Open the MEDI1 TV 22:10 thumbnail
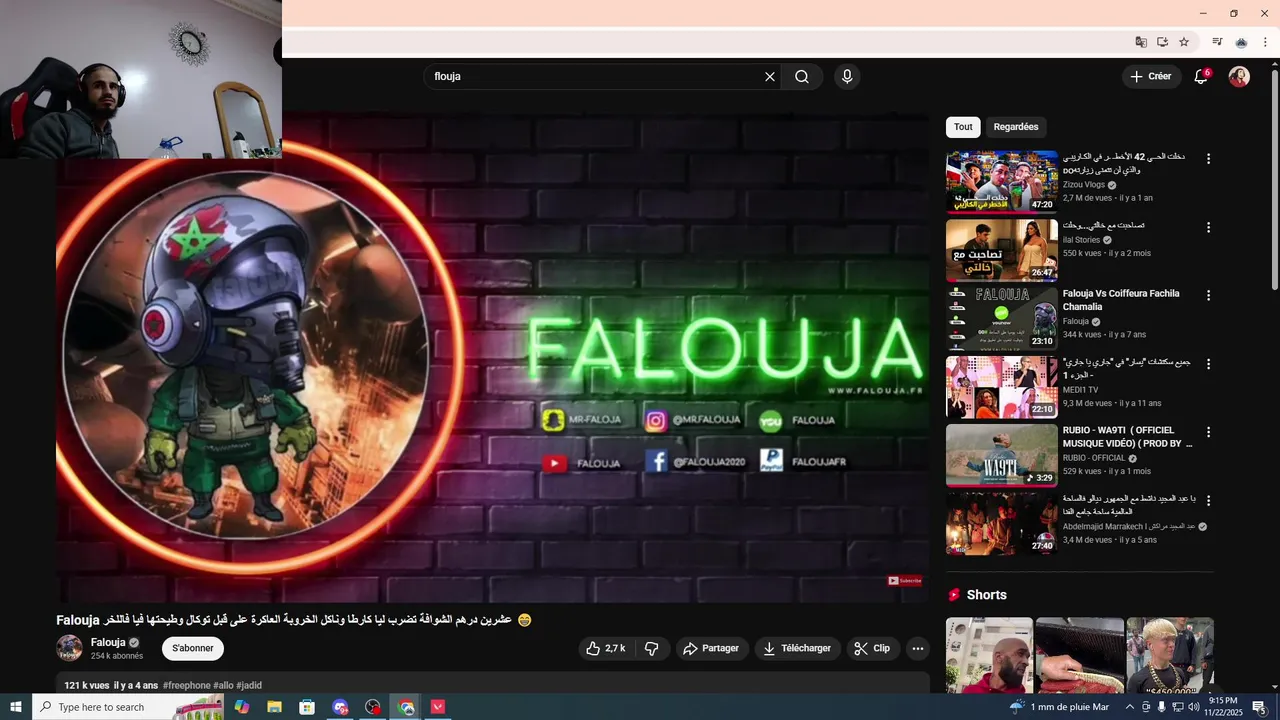Viewport: 1280px width, 720px height. (x=1002, y=387)
